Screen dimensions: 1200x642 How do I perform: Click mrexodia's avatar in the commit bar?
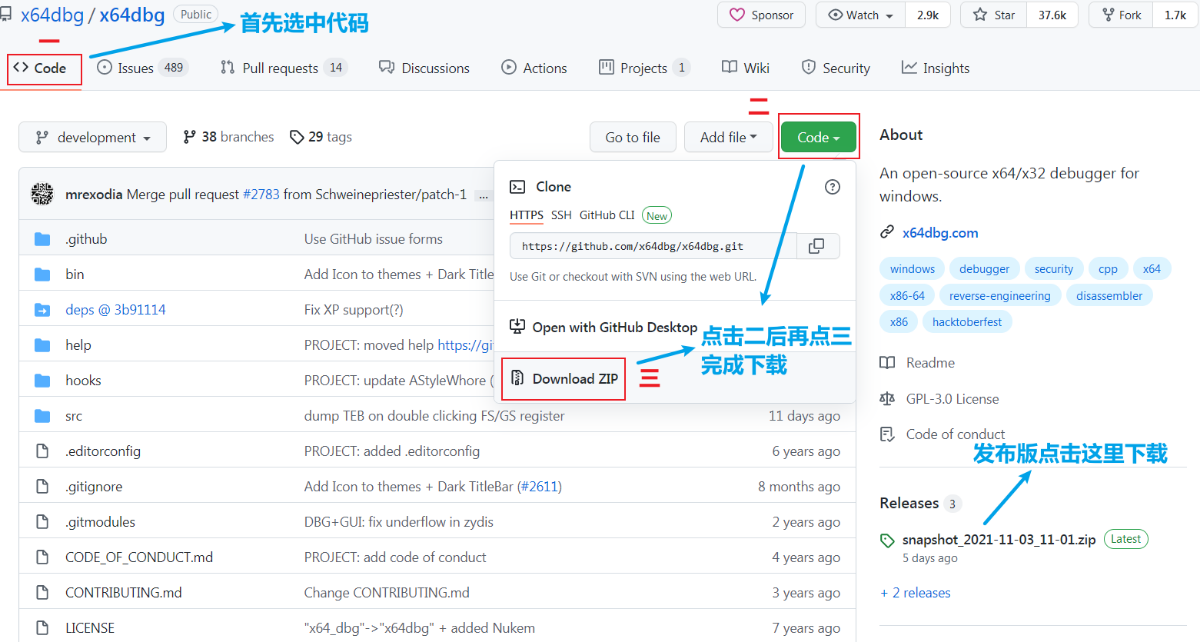(42, 194)
